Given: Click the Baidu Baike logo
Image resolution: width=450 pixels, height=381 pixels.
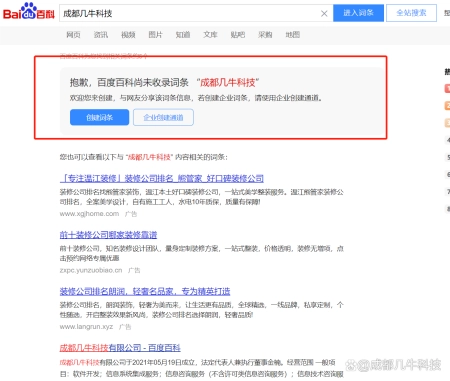Looking at the screenshot, I should (x=29, y=12).
